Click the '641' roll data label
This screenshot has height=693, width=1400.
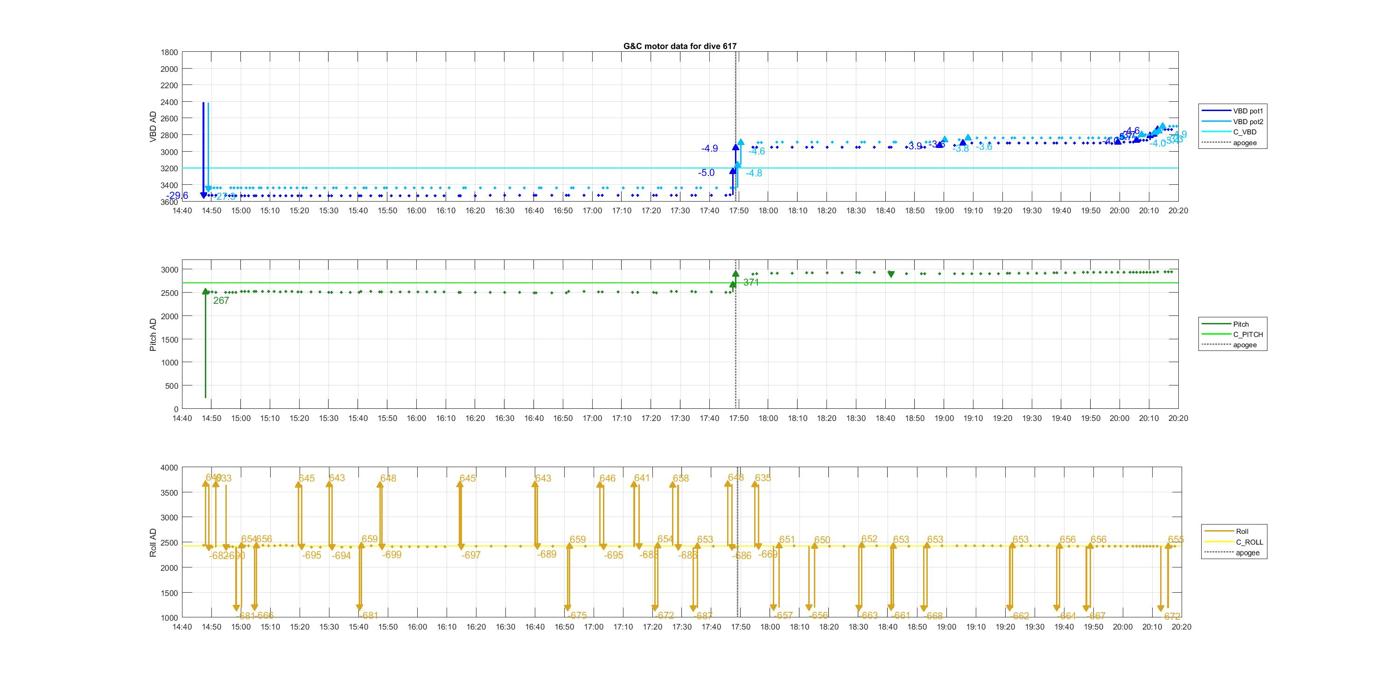642,478
